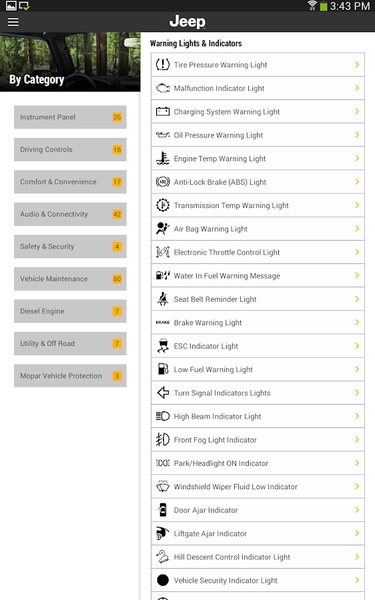The height and width of the screenshot is (600, 375).
Task: Expand Seat Belt Reminder Light chevron
Action: pos(357,299)
